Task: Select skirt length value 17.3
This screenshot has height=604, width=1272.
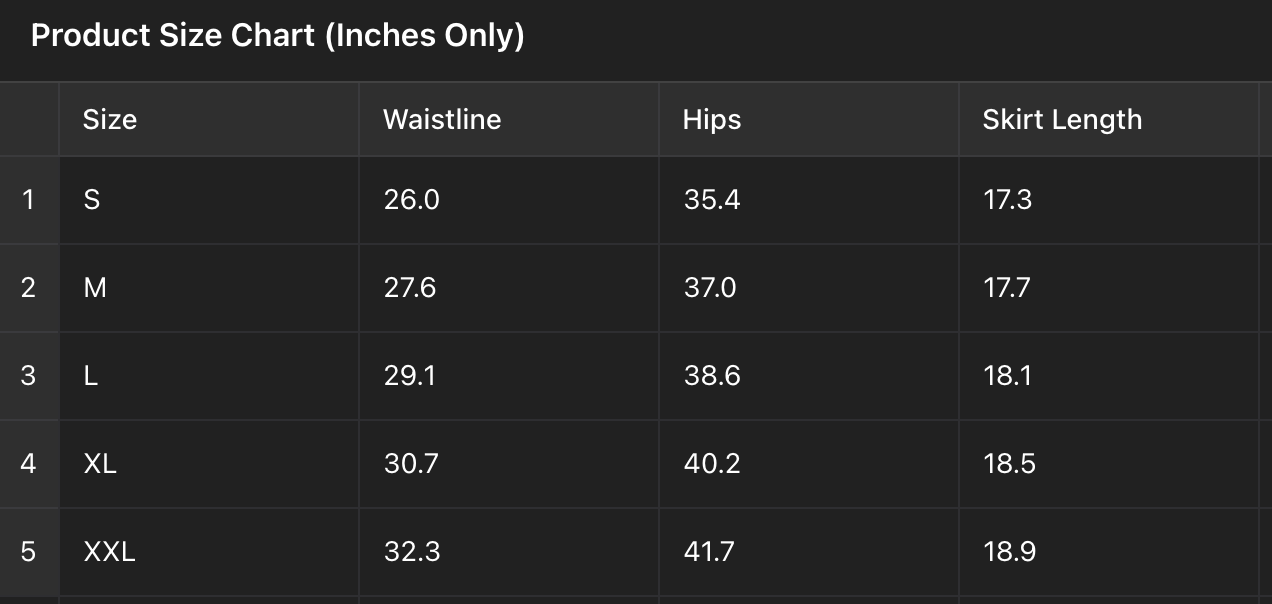Action: tap(1008, 200)
